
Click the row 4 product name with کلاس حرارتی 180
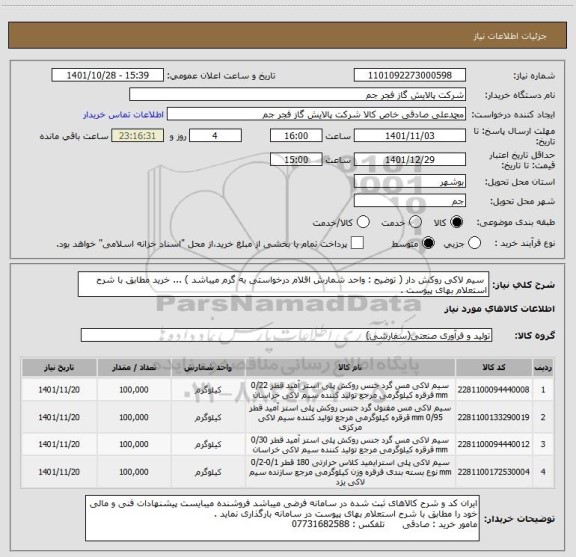coord(350,472)
